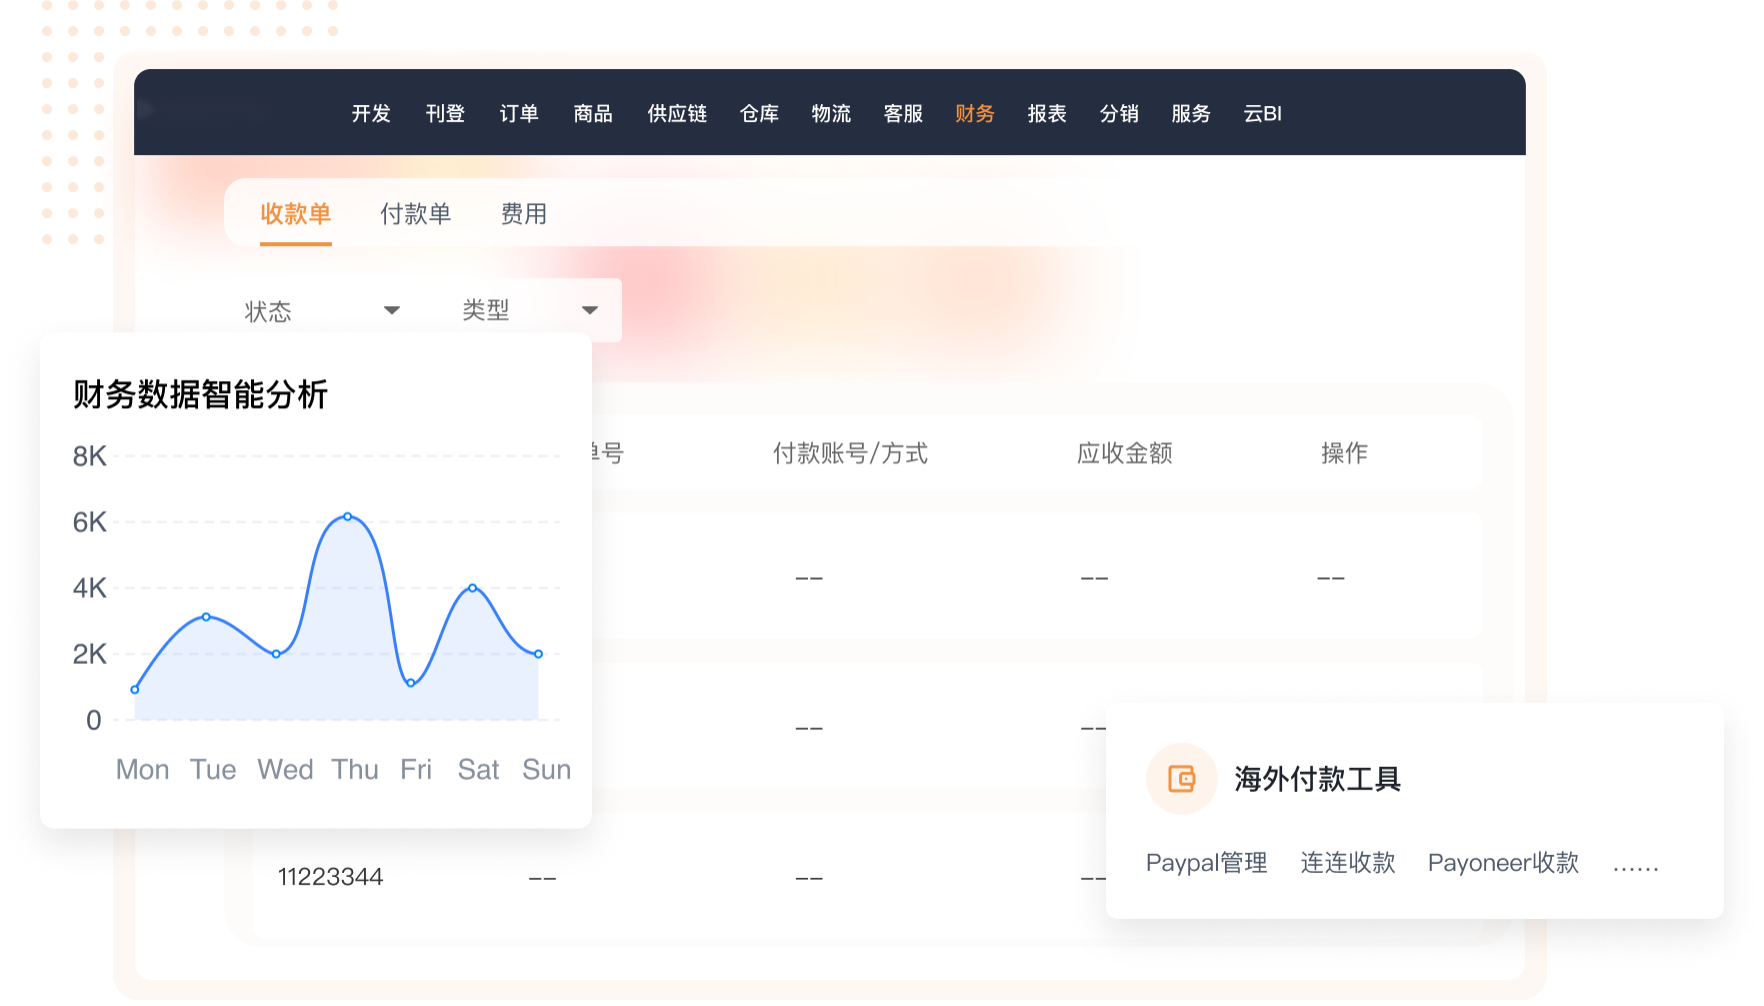Select the 收款单 tab
1764x1006 pixels.
(x=295, y=214)
